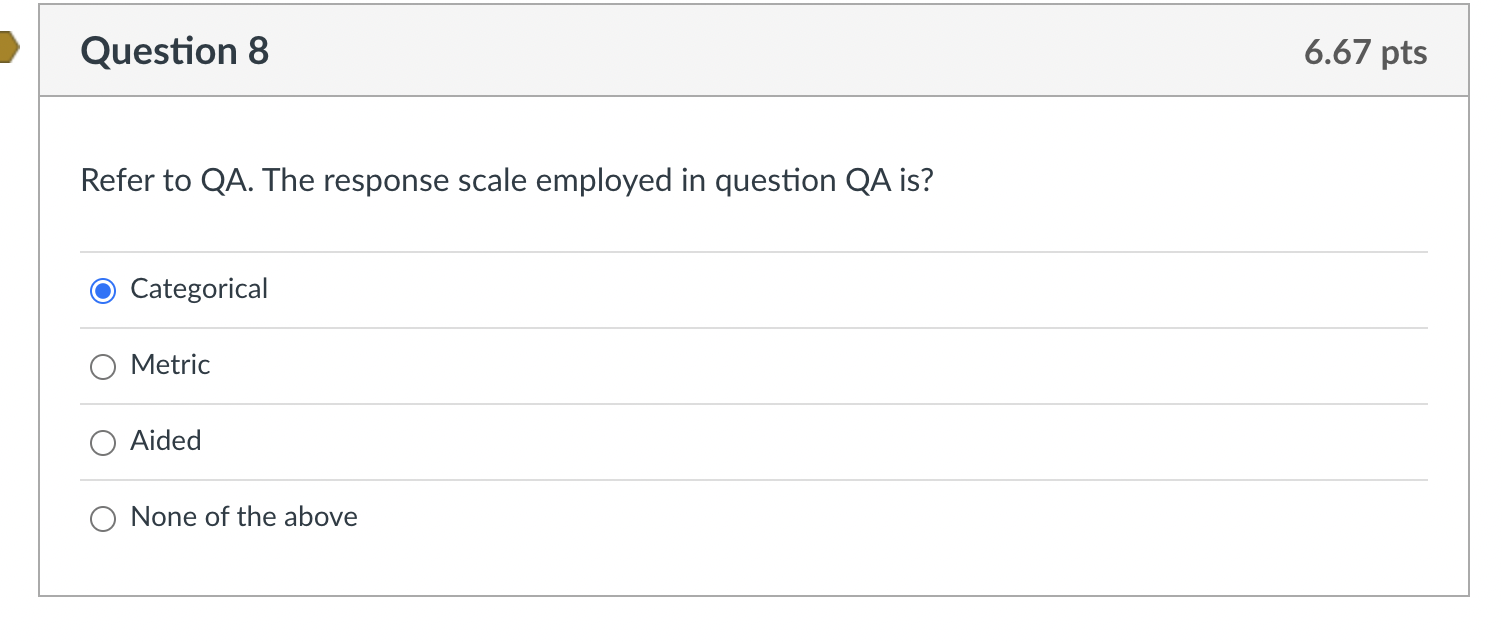Click the Metric answer label
Image resolution: width=1502 pixels, height=642 pixels.
point(170,365)
